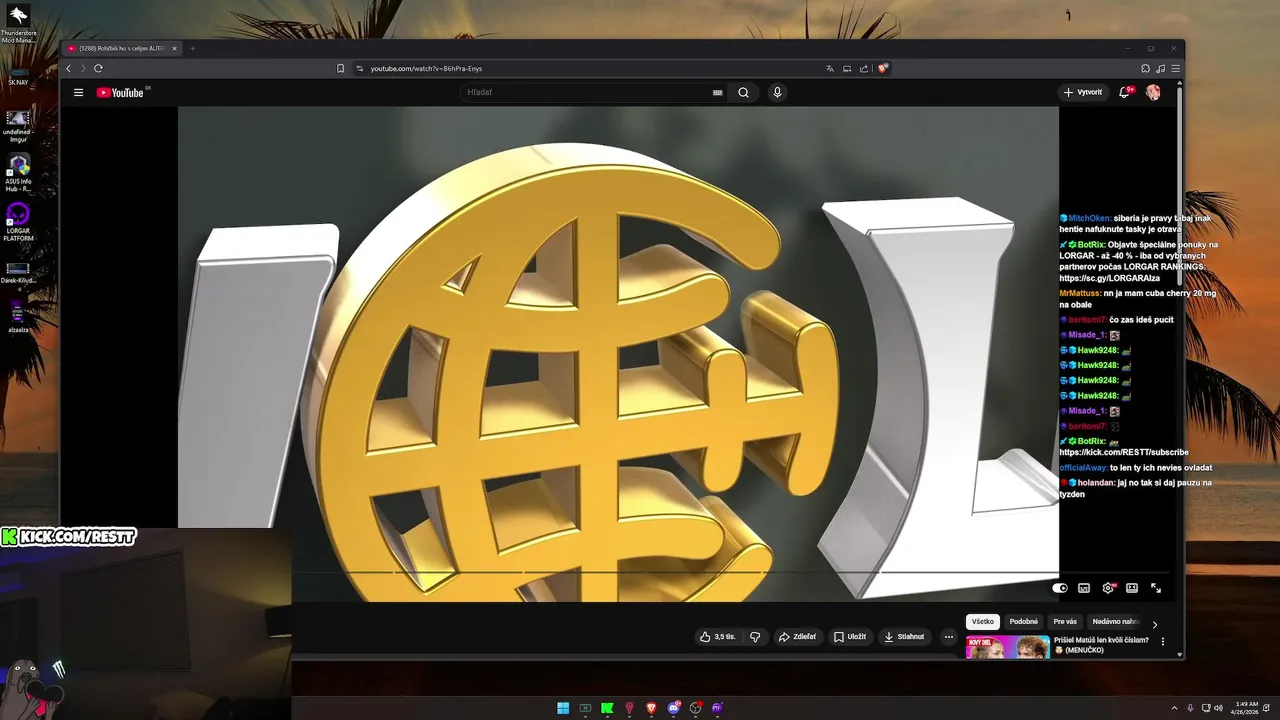Select the Všetko filter chip

pos(983,621)
